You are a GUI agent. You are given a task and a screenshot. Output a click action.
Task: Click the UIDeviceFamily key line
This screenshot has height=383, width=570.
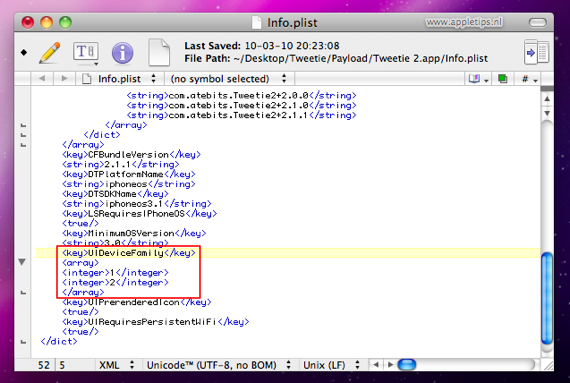[x=129, y=253]
